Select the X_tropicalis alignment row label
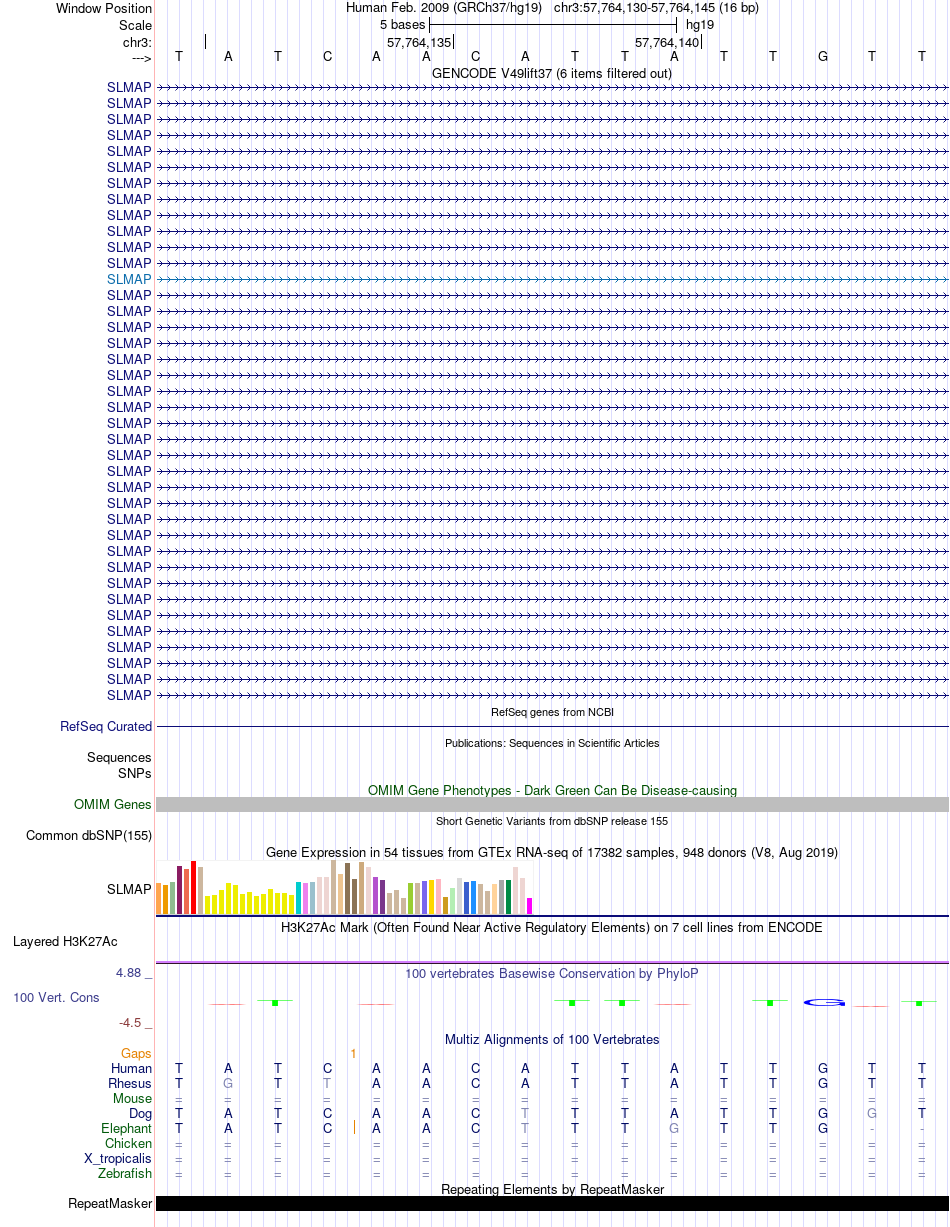The image size is (950, 1227). point(118,1159)
